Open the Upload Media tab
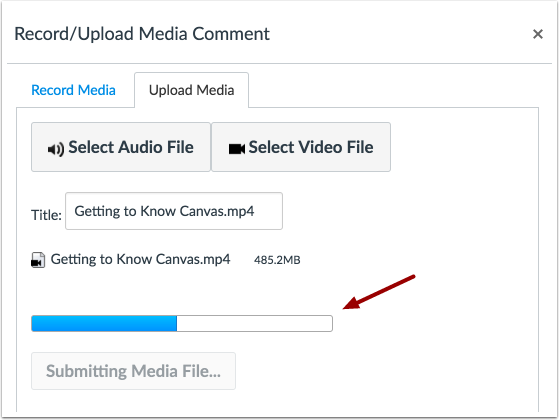The image size is (559, 420). tap(191, 90)
